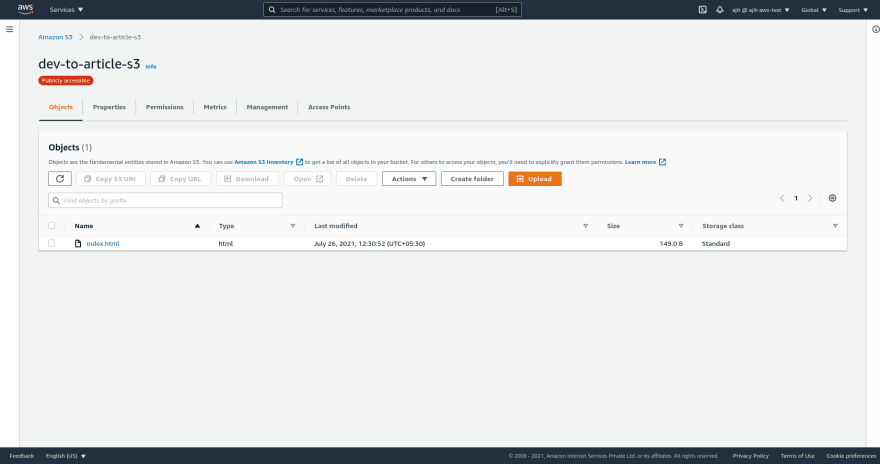Sort by Name ascending arrow
The width and height of the screenshot is (880, 464).
point(197,226)
